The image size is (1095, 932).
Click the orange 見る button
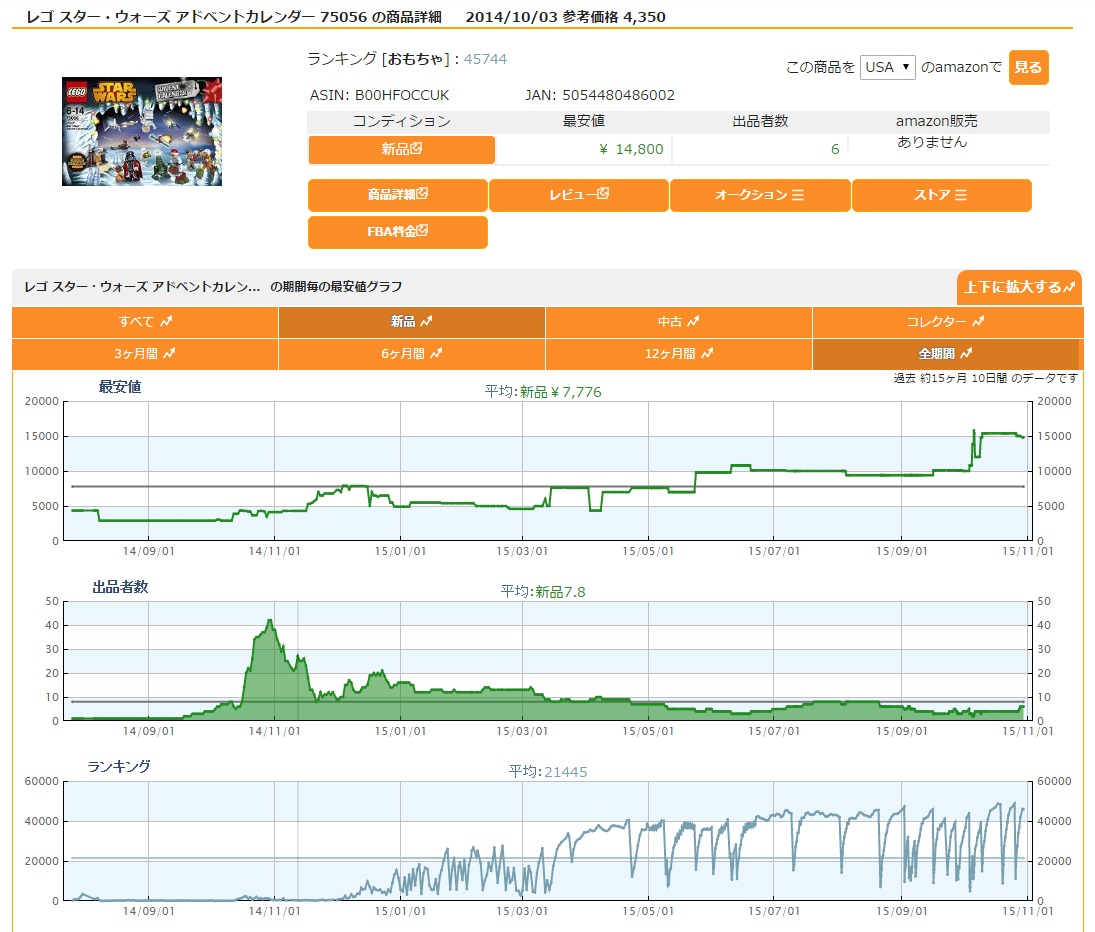[1028, 67]
